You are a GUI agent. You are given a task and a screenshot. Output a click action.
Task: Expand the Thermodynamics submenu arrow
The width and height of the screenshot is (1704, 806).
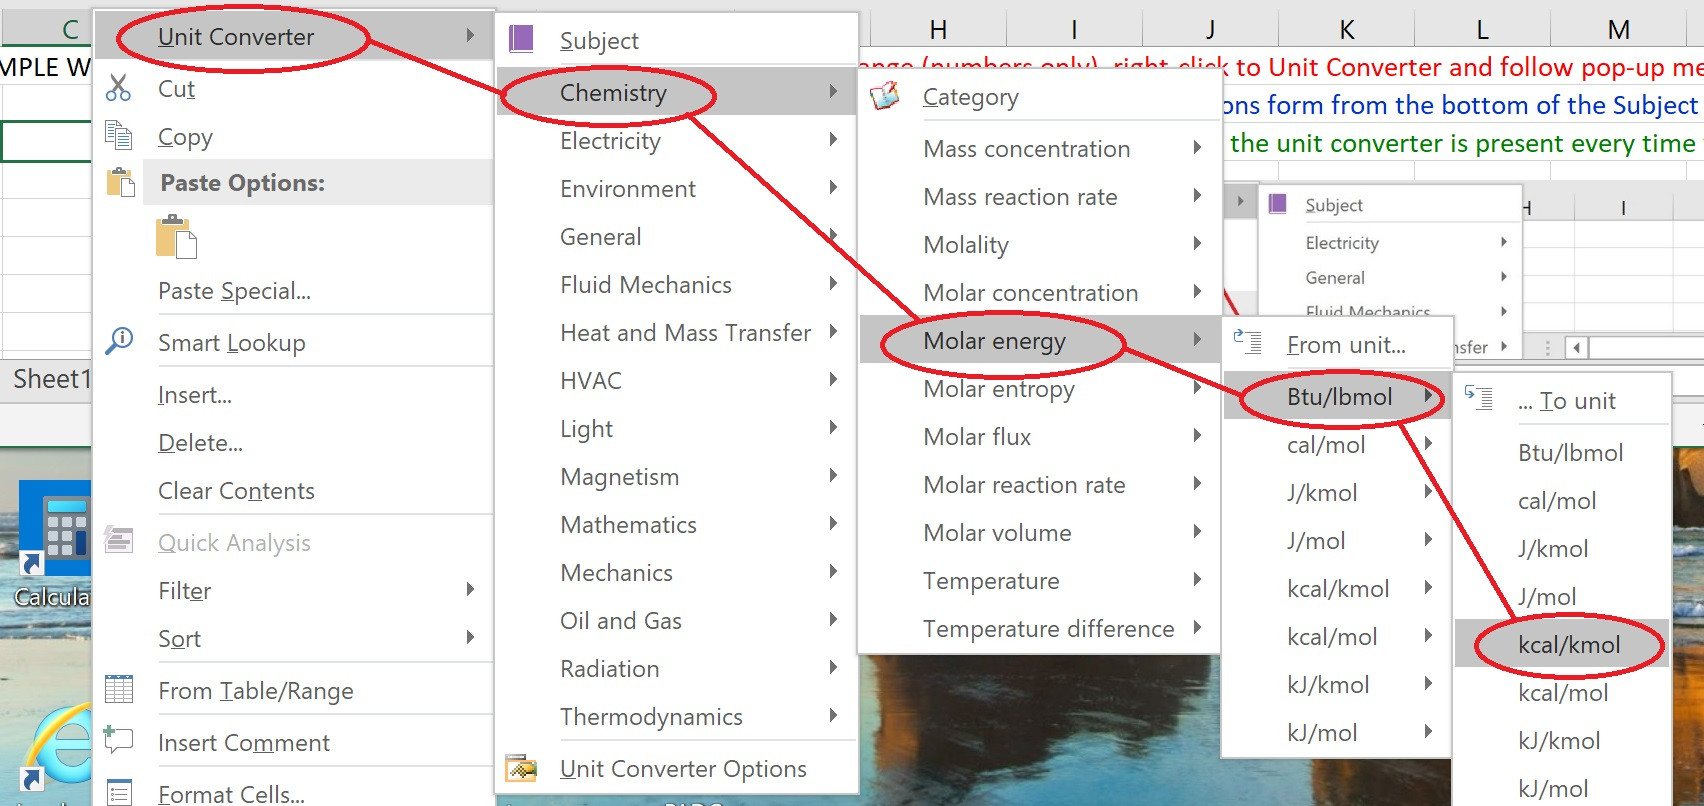coord(832,716)
